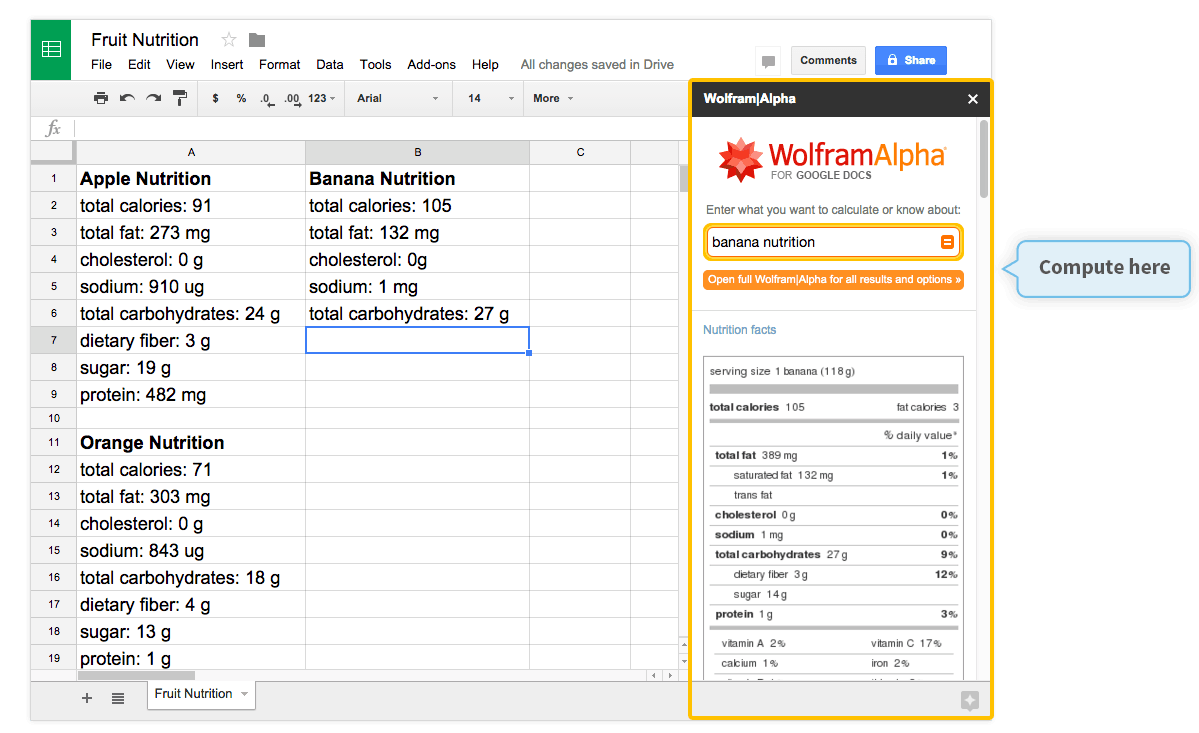Open the comment bubble icon
This screenshot has width=1199, height=733.
pos(768,61)
